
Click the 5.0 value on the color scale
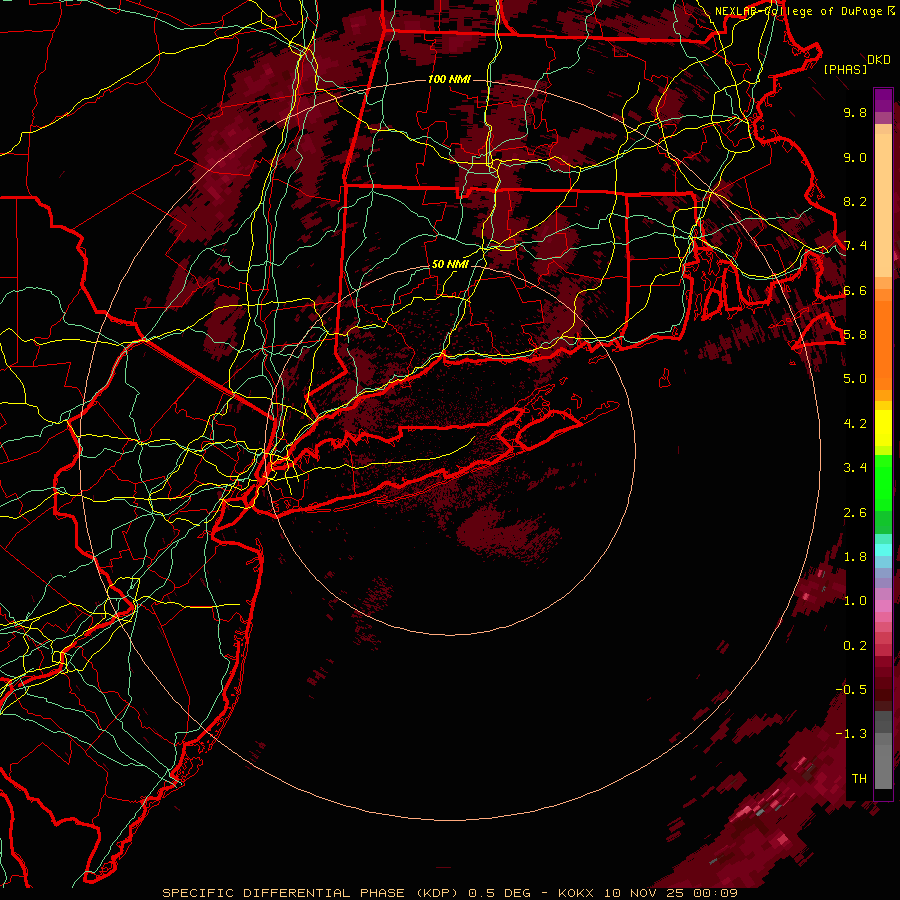point(855,379)
